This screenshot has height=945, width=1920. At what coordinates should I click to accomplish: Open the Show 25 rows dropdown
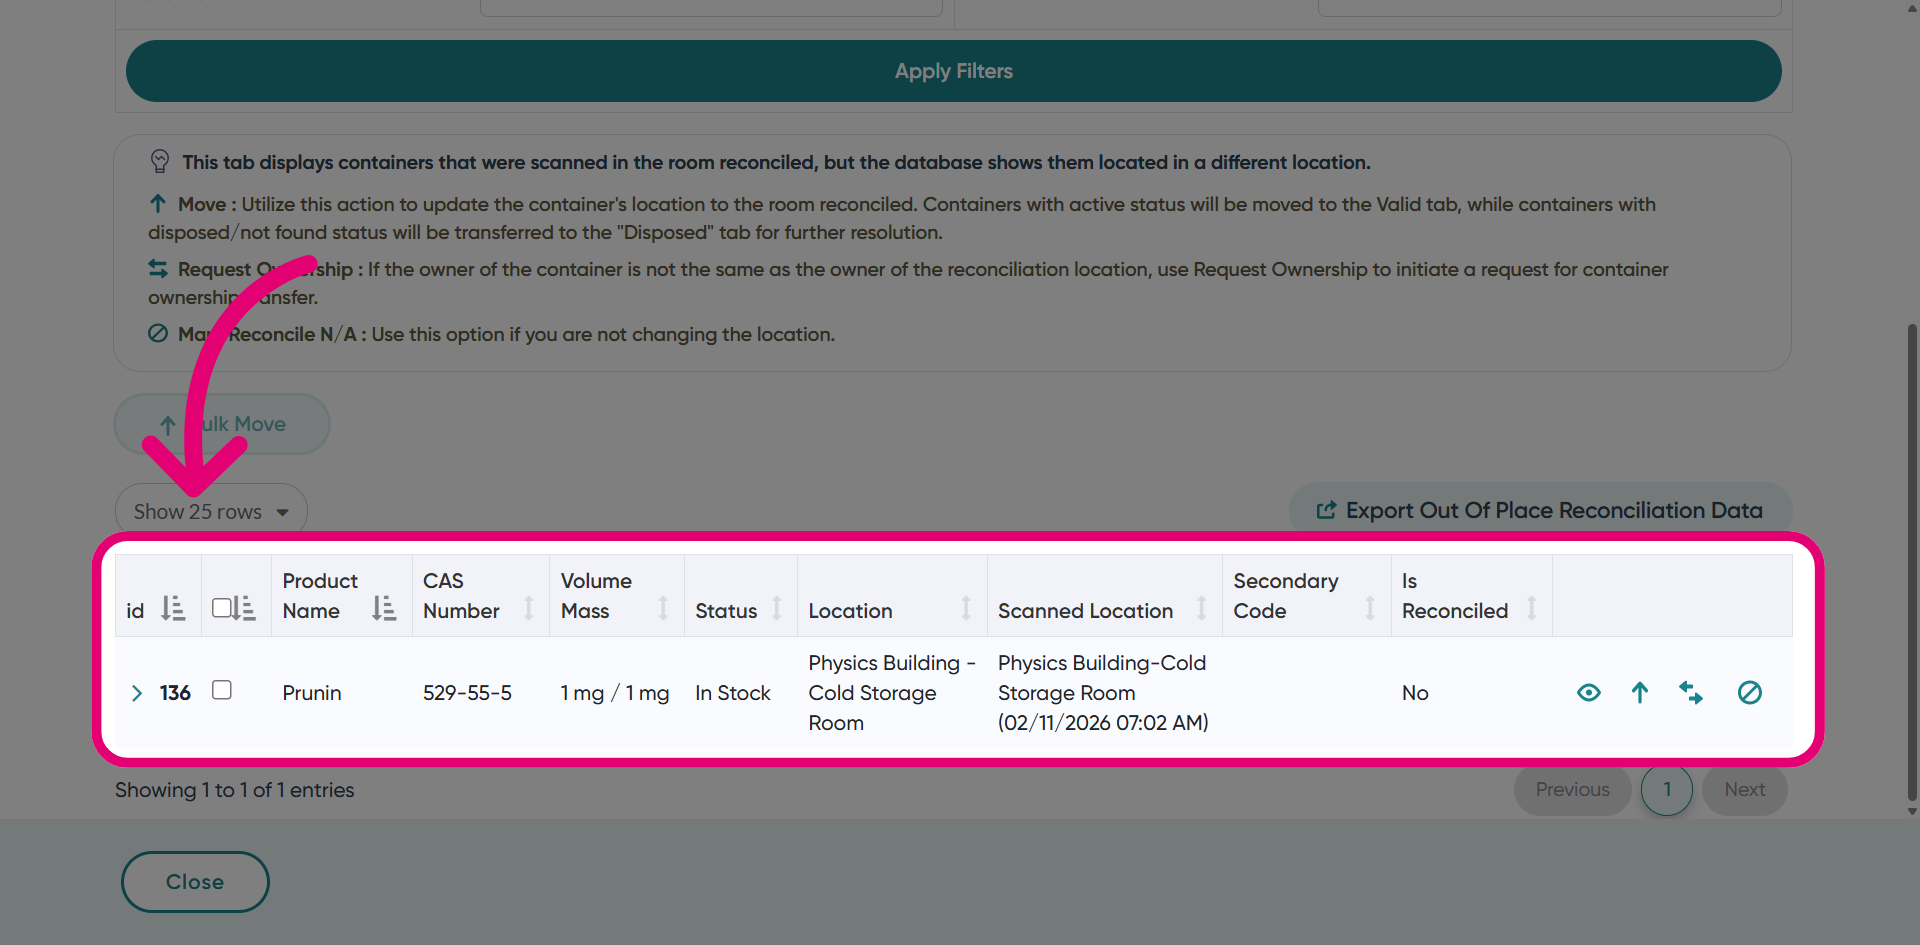[x=211, y=512]
